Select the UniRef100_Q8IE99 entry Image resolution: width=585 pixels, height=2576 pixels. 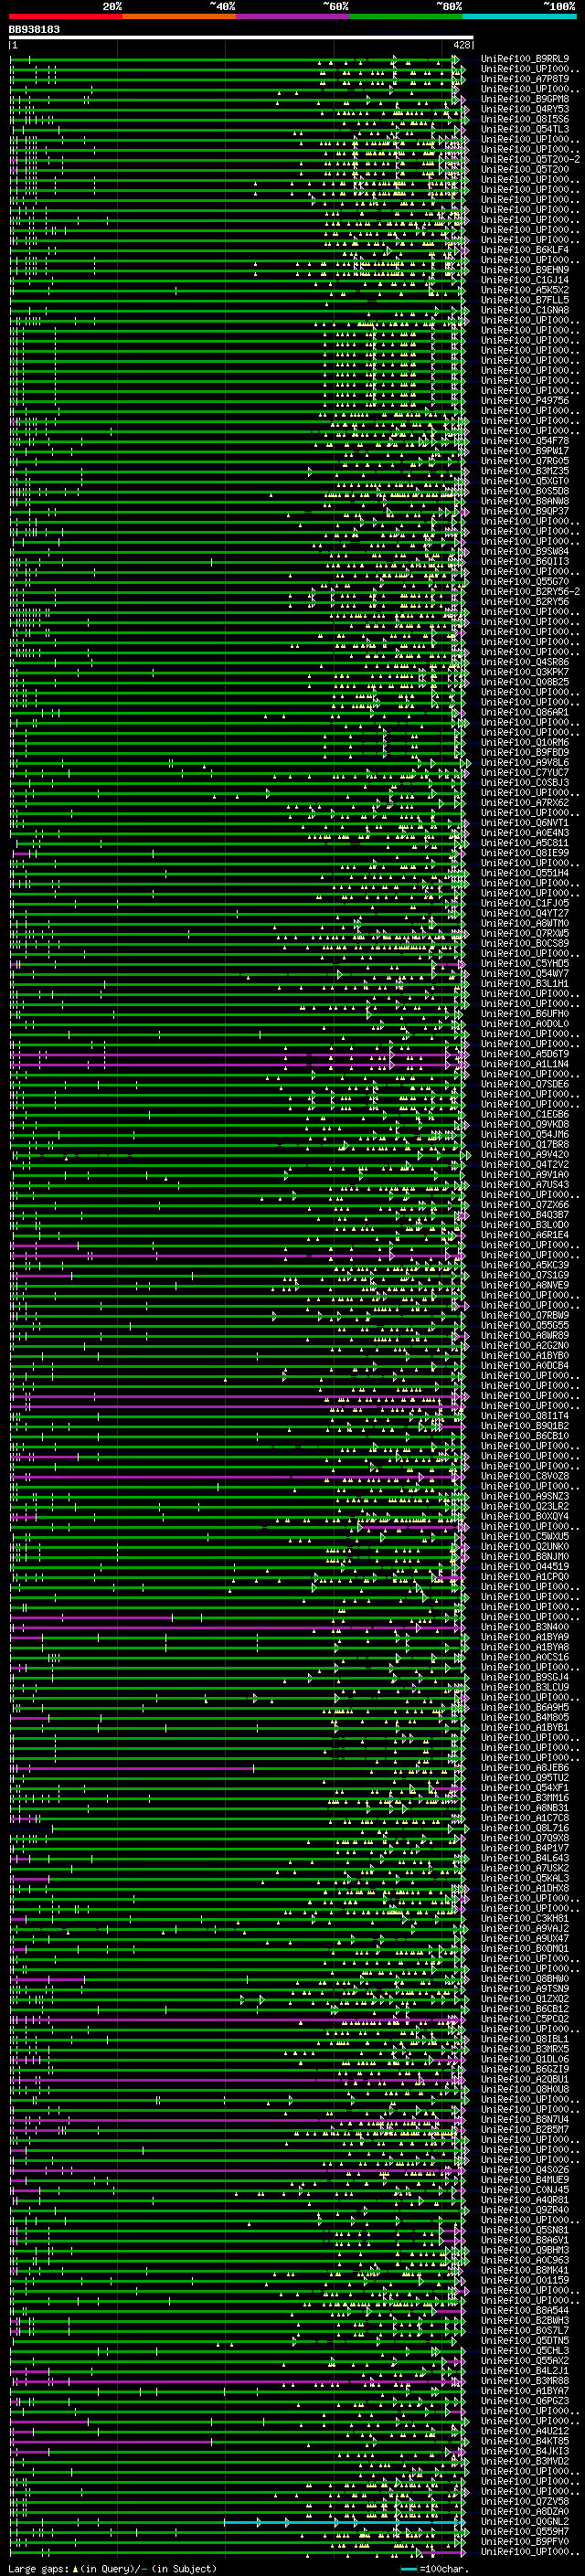click(x=525, y=852)
